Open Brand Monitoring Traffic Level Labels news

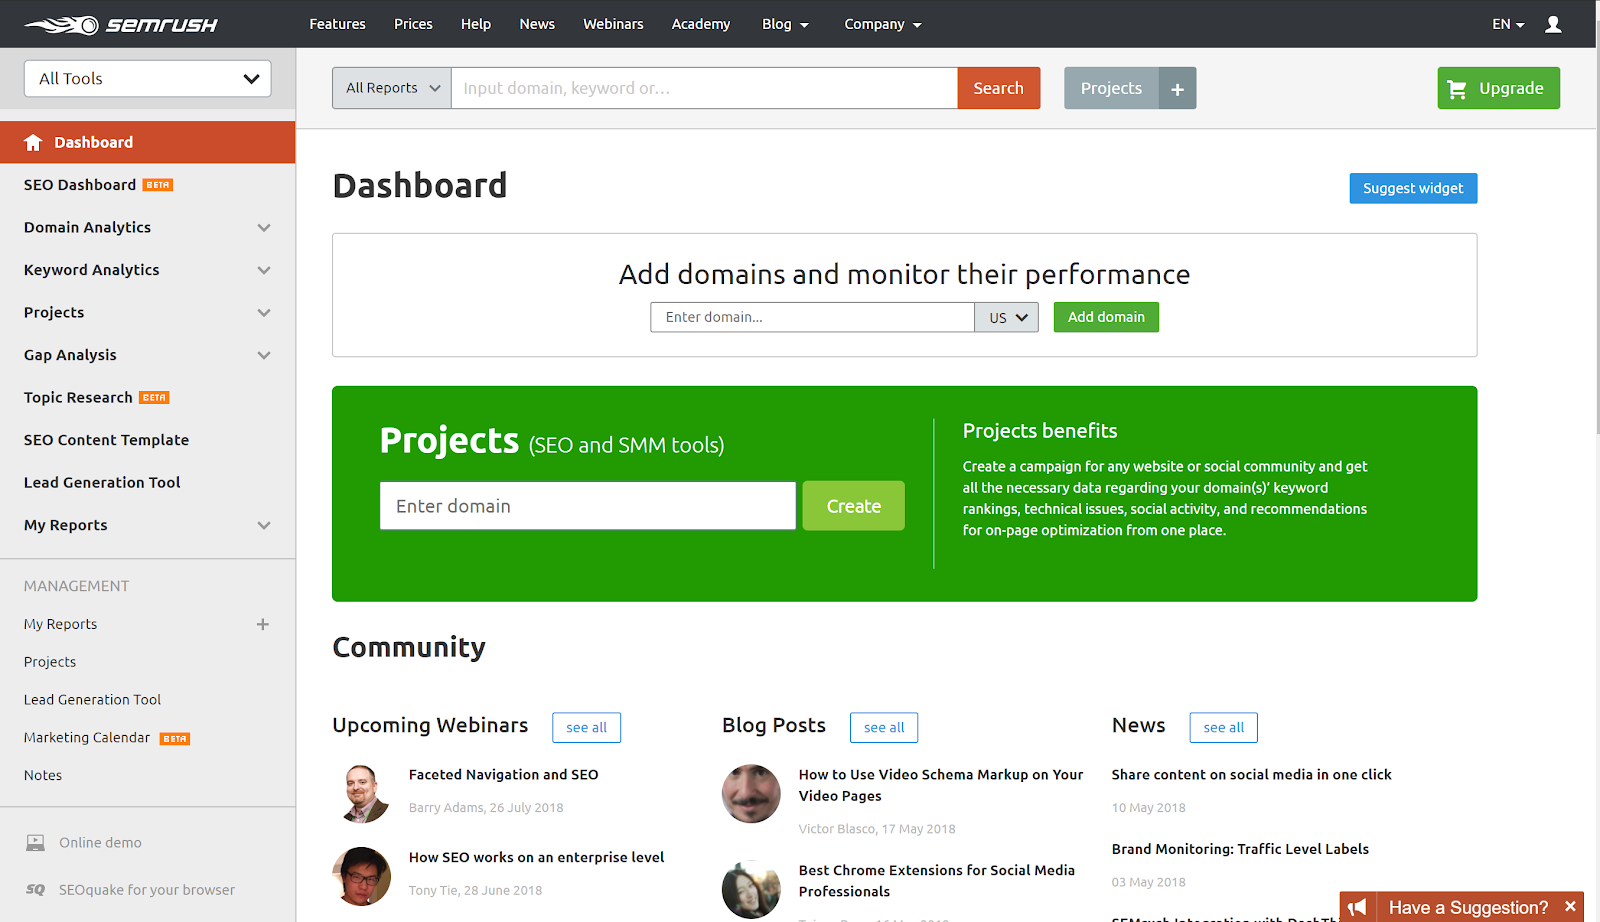(1240, 849)
